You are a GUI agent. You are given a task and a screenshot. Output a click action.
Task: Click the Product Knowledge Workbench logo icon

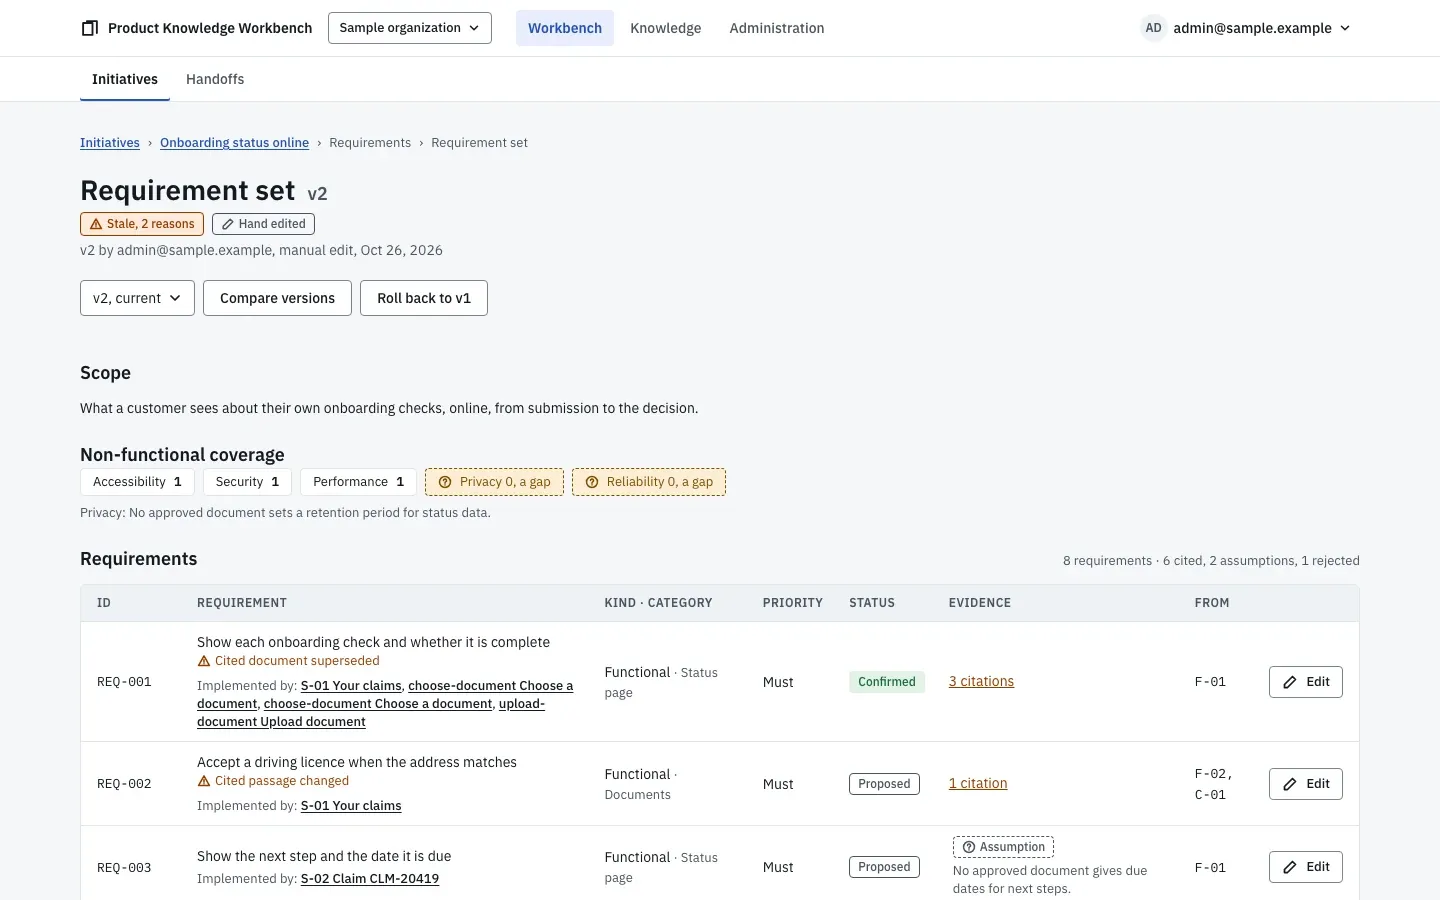pos(90,28)
